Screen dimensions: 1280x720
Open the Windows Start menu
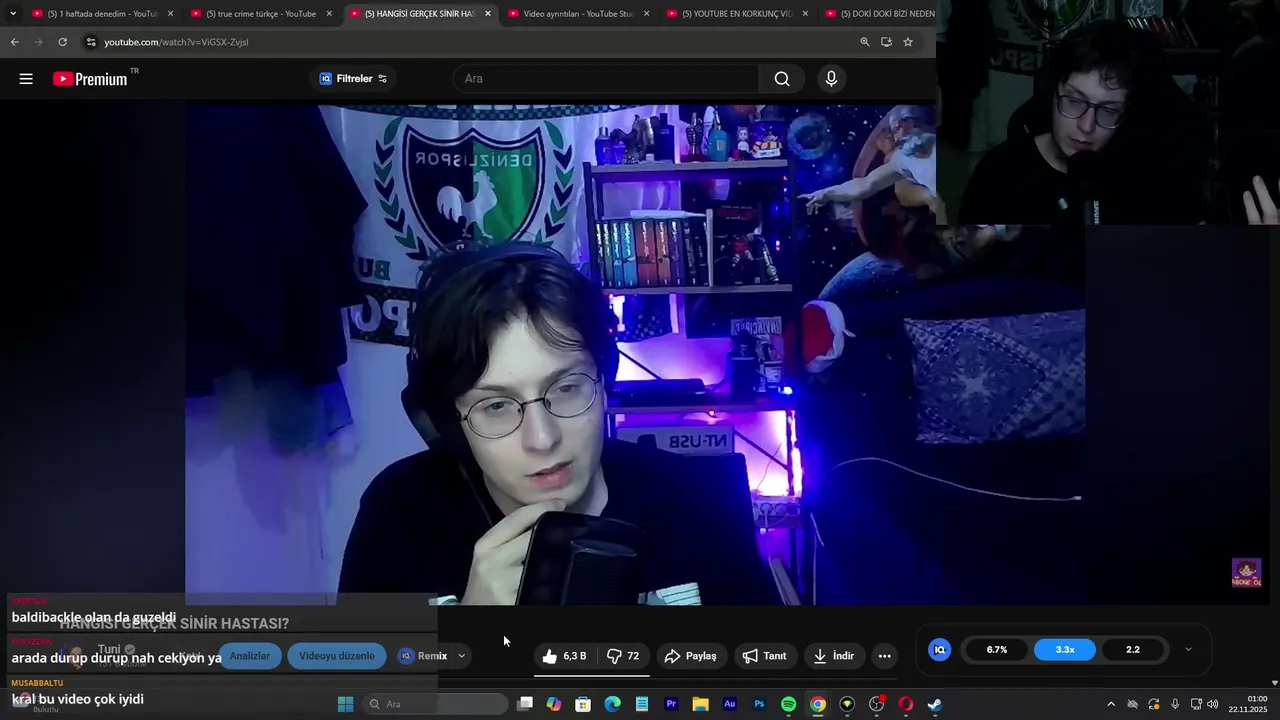coord(345,704)
